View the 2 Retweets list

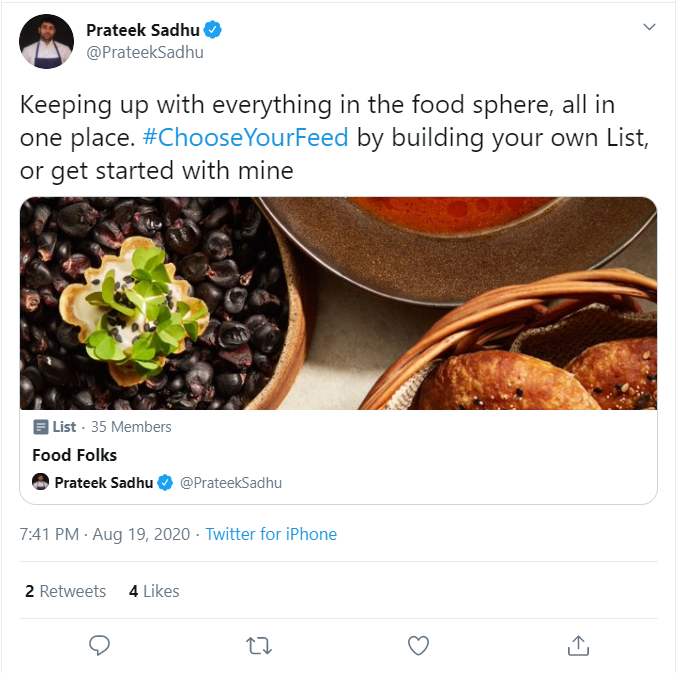66,591
